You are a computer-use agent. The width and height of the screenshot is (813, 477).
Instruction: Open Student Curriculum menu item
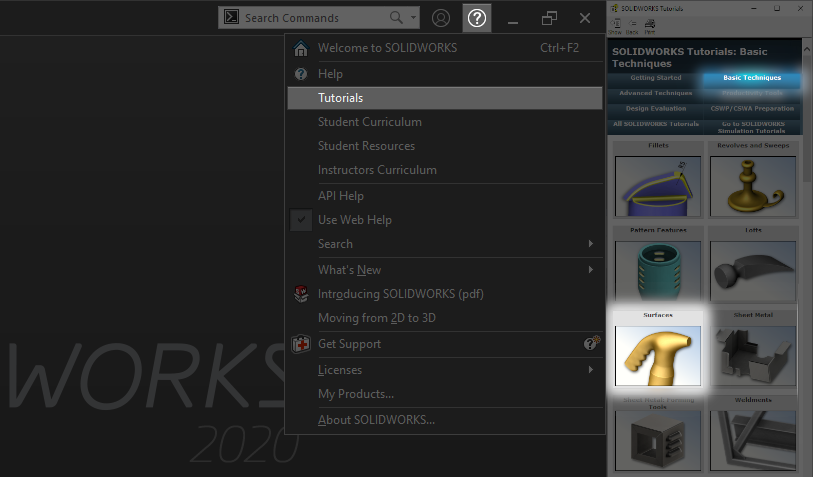(x=445, y=122)
